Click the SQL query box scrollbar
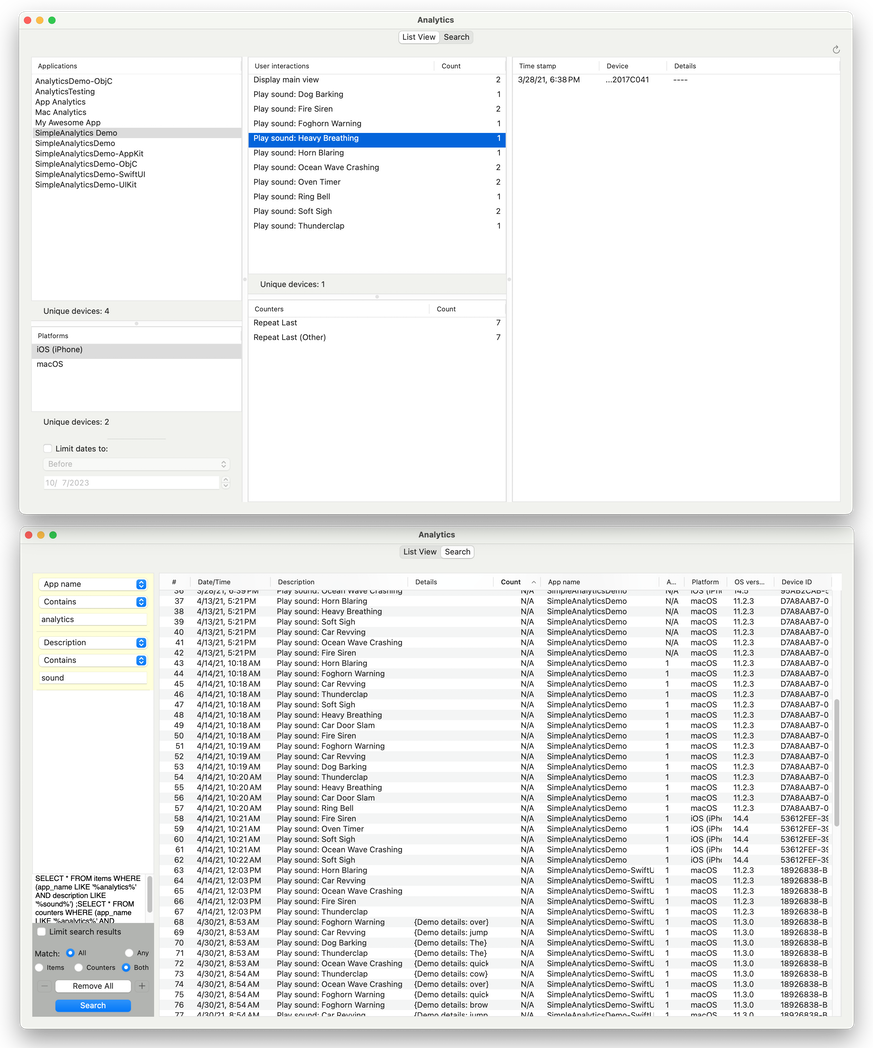Image resolution: width=873 pixels, height=1048 pixels. 149,894
